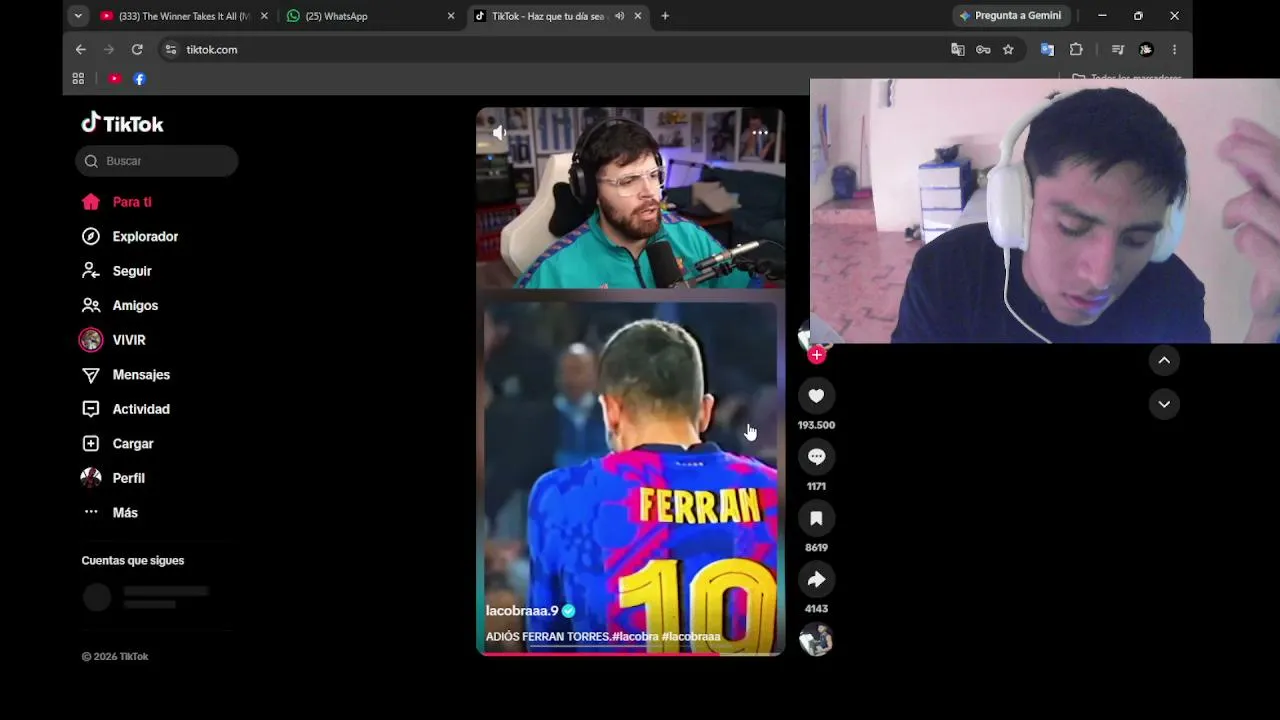Open the Facebook bookmark
This screenshot has width=1280, height=720.
pos(139,79)
